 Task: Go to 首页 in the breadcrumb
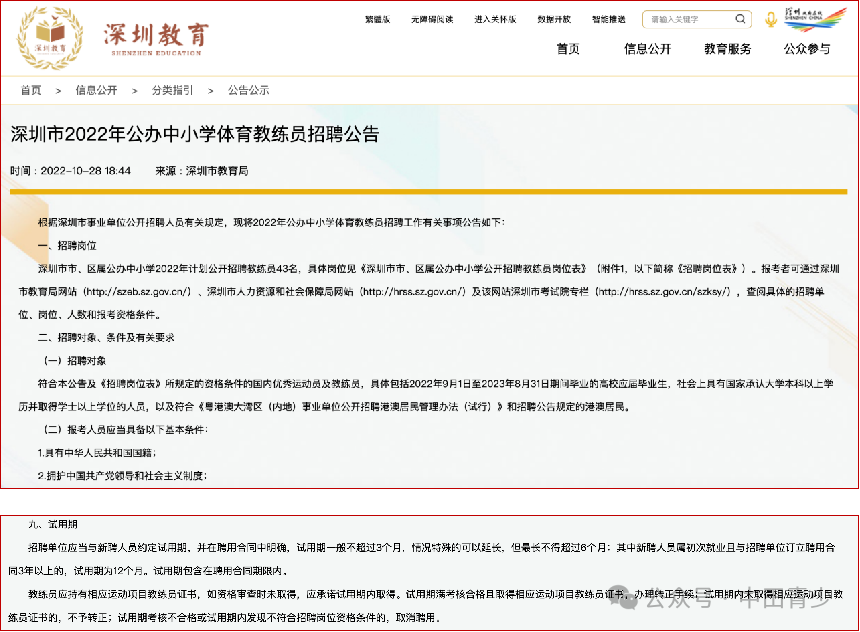[31, 90]
